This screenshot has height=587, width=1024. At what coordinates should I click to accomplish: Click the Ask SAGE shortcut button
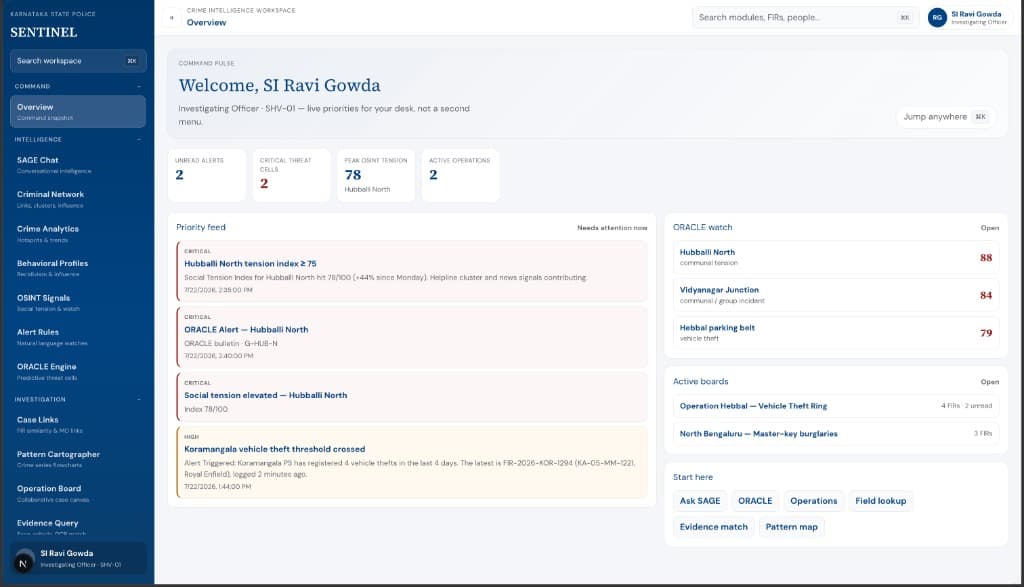699,501
